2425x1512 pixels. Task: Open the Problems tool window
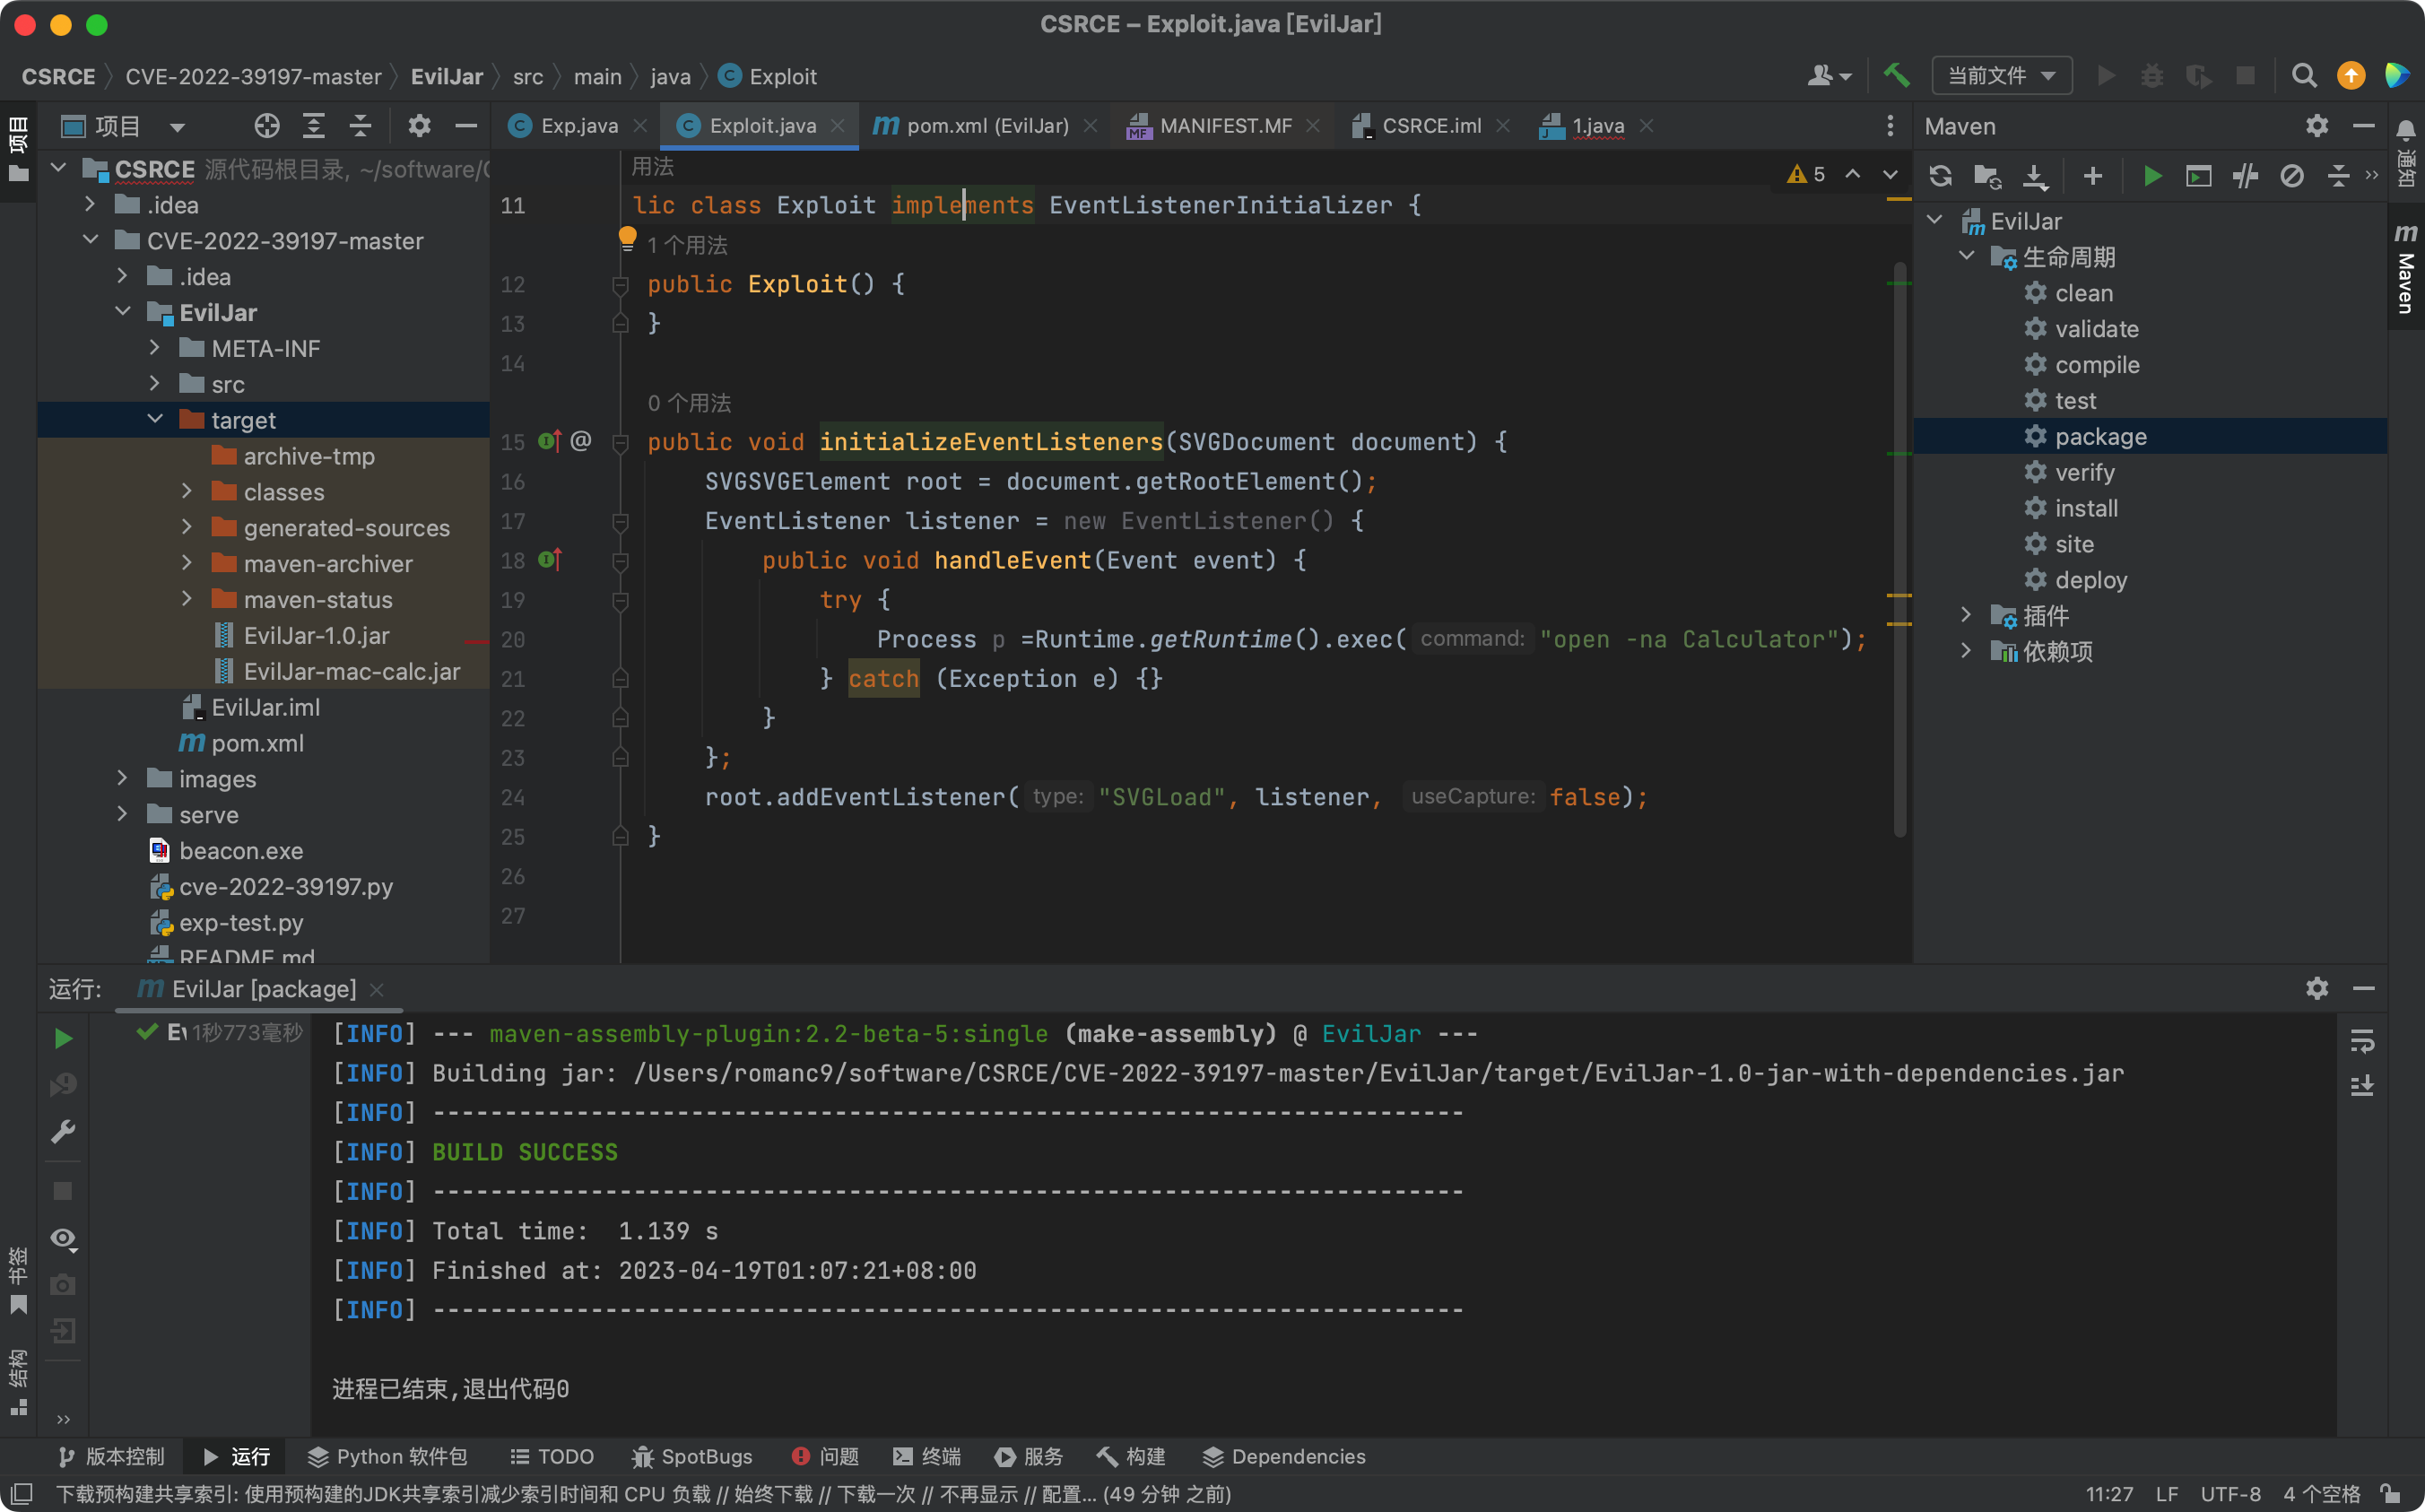point(826,1456)
